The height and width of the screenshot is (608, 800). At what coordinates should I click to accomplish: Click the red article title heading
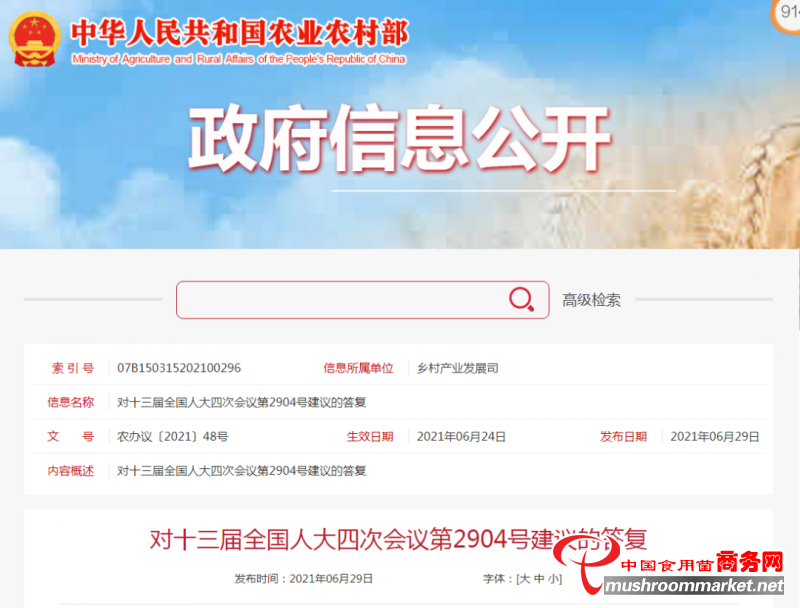(398, 540)
